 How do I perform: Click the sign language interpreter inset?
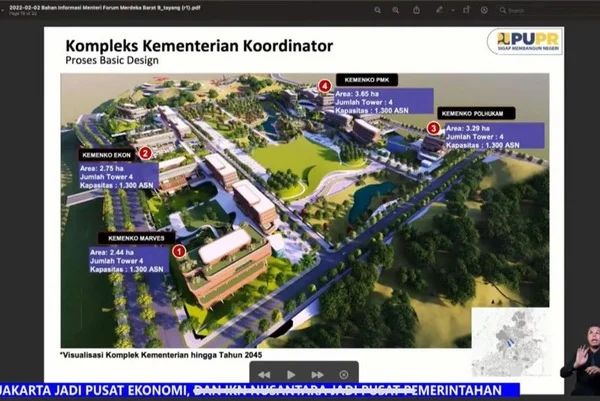pos(581,360)
